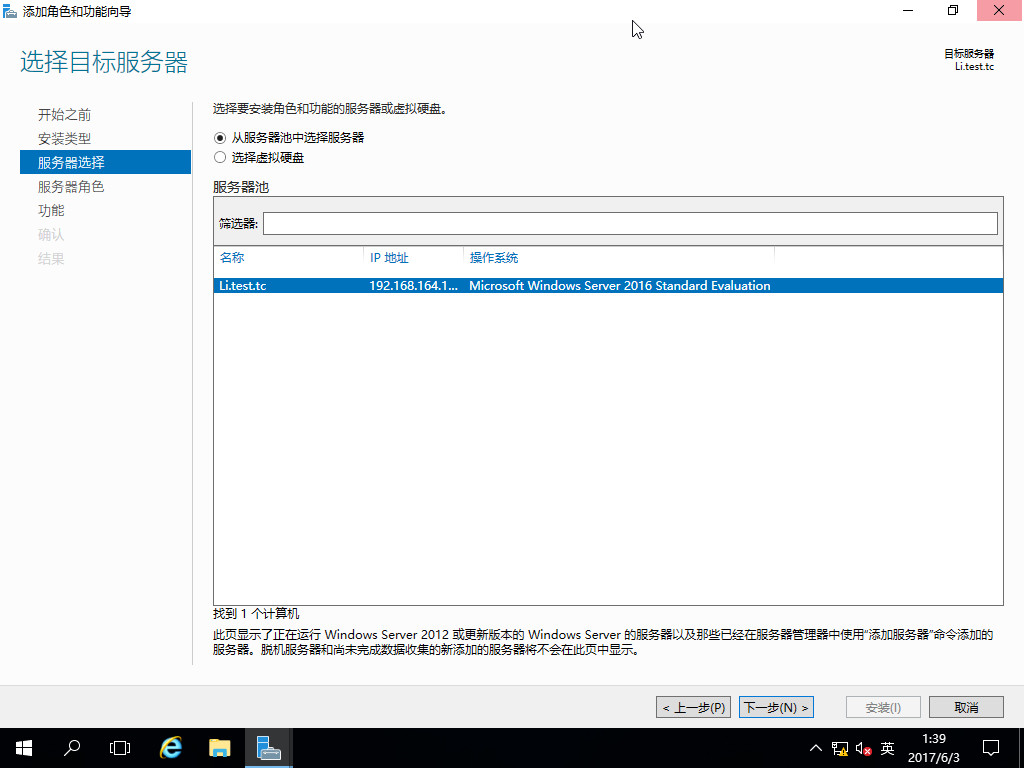This screenshot has width=1024, height=768.
Task: Go to the 服务器角色 step
Action: [71, 187]
